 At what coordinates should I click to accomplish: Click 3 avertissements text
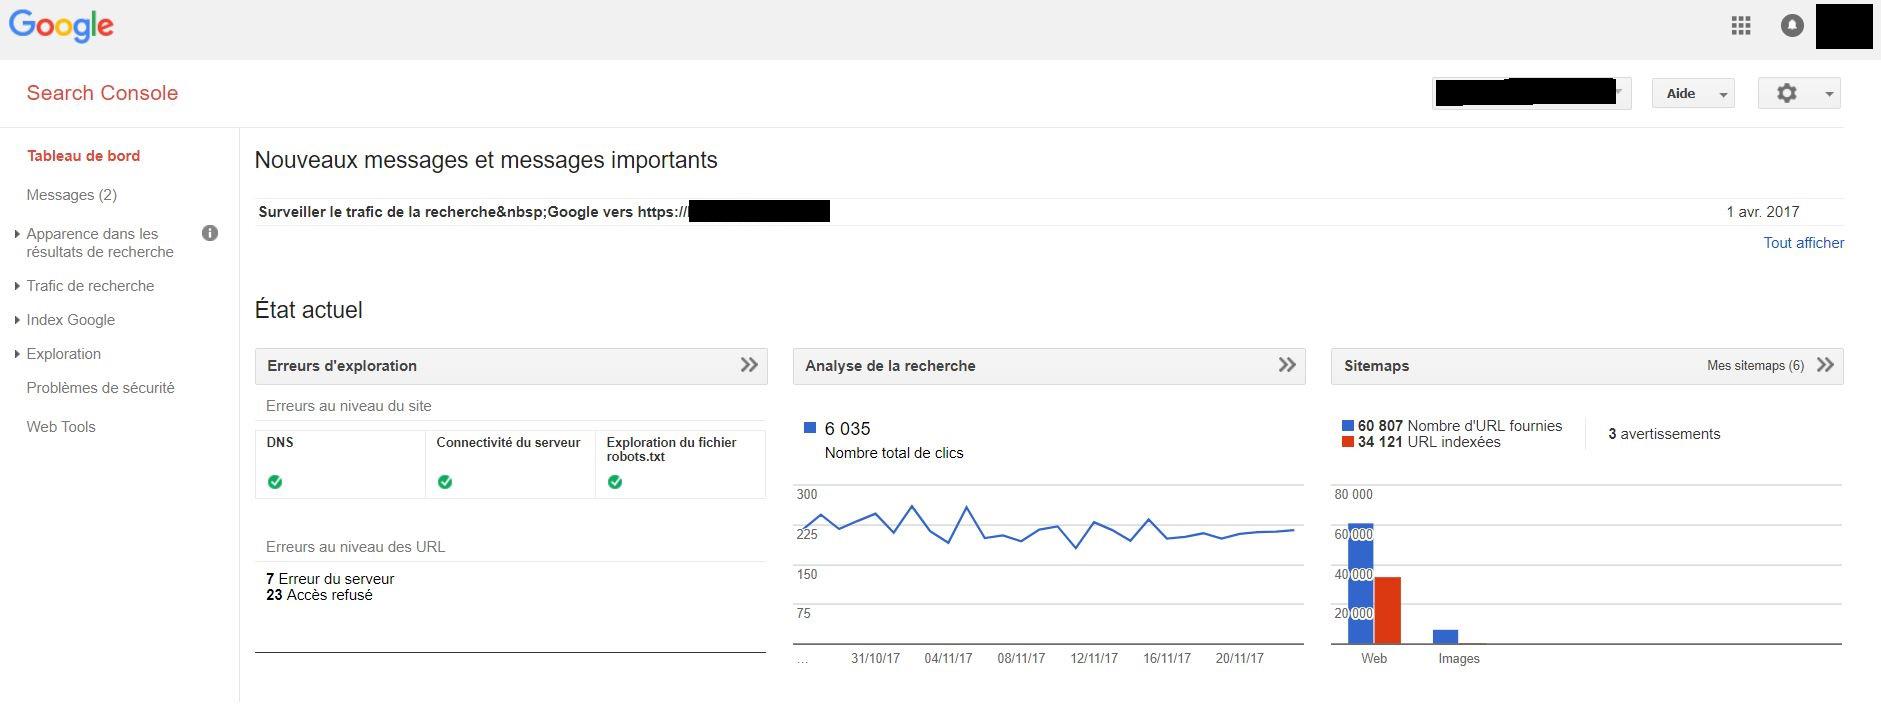1664,434
